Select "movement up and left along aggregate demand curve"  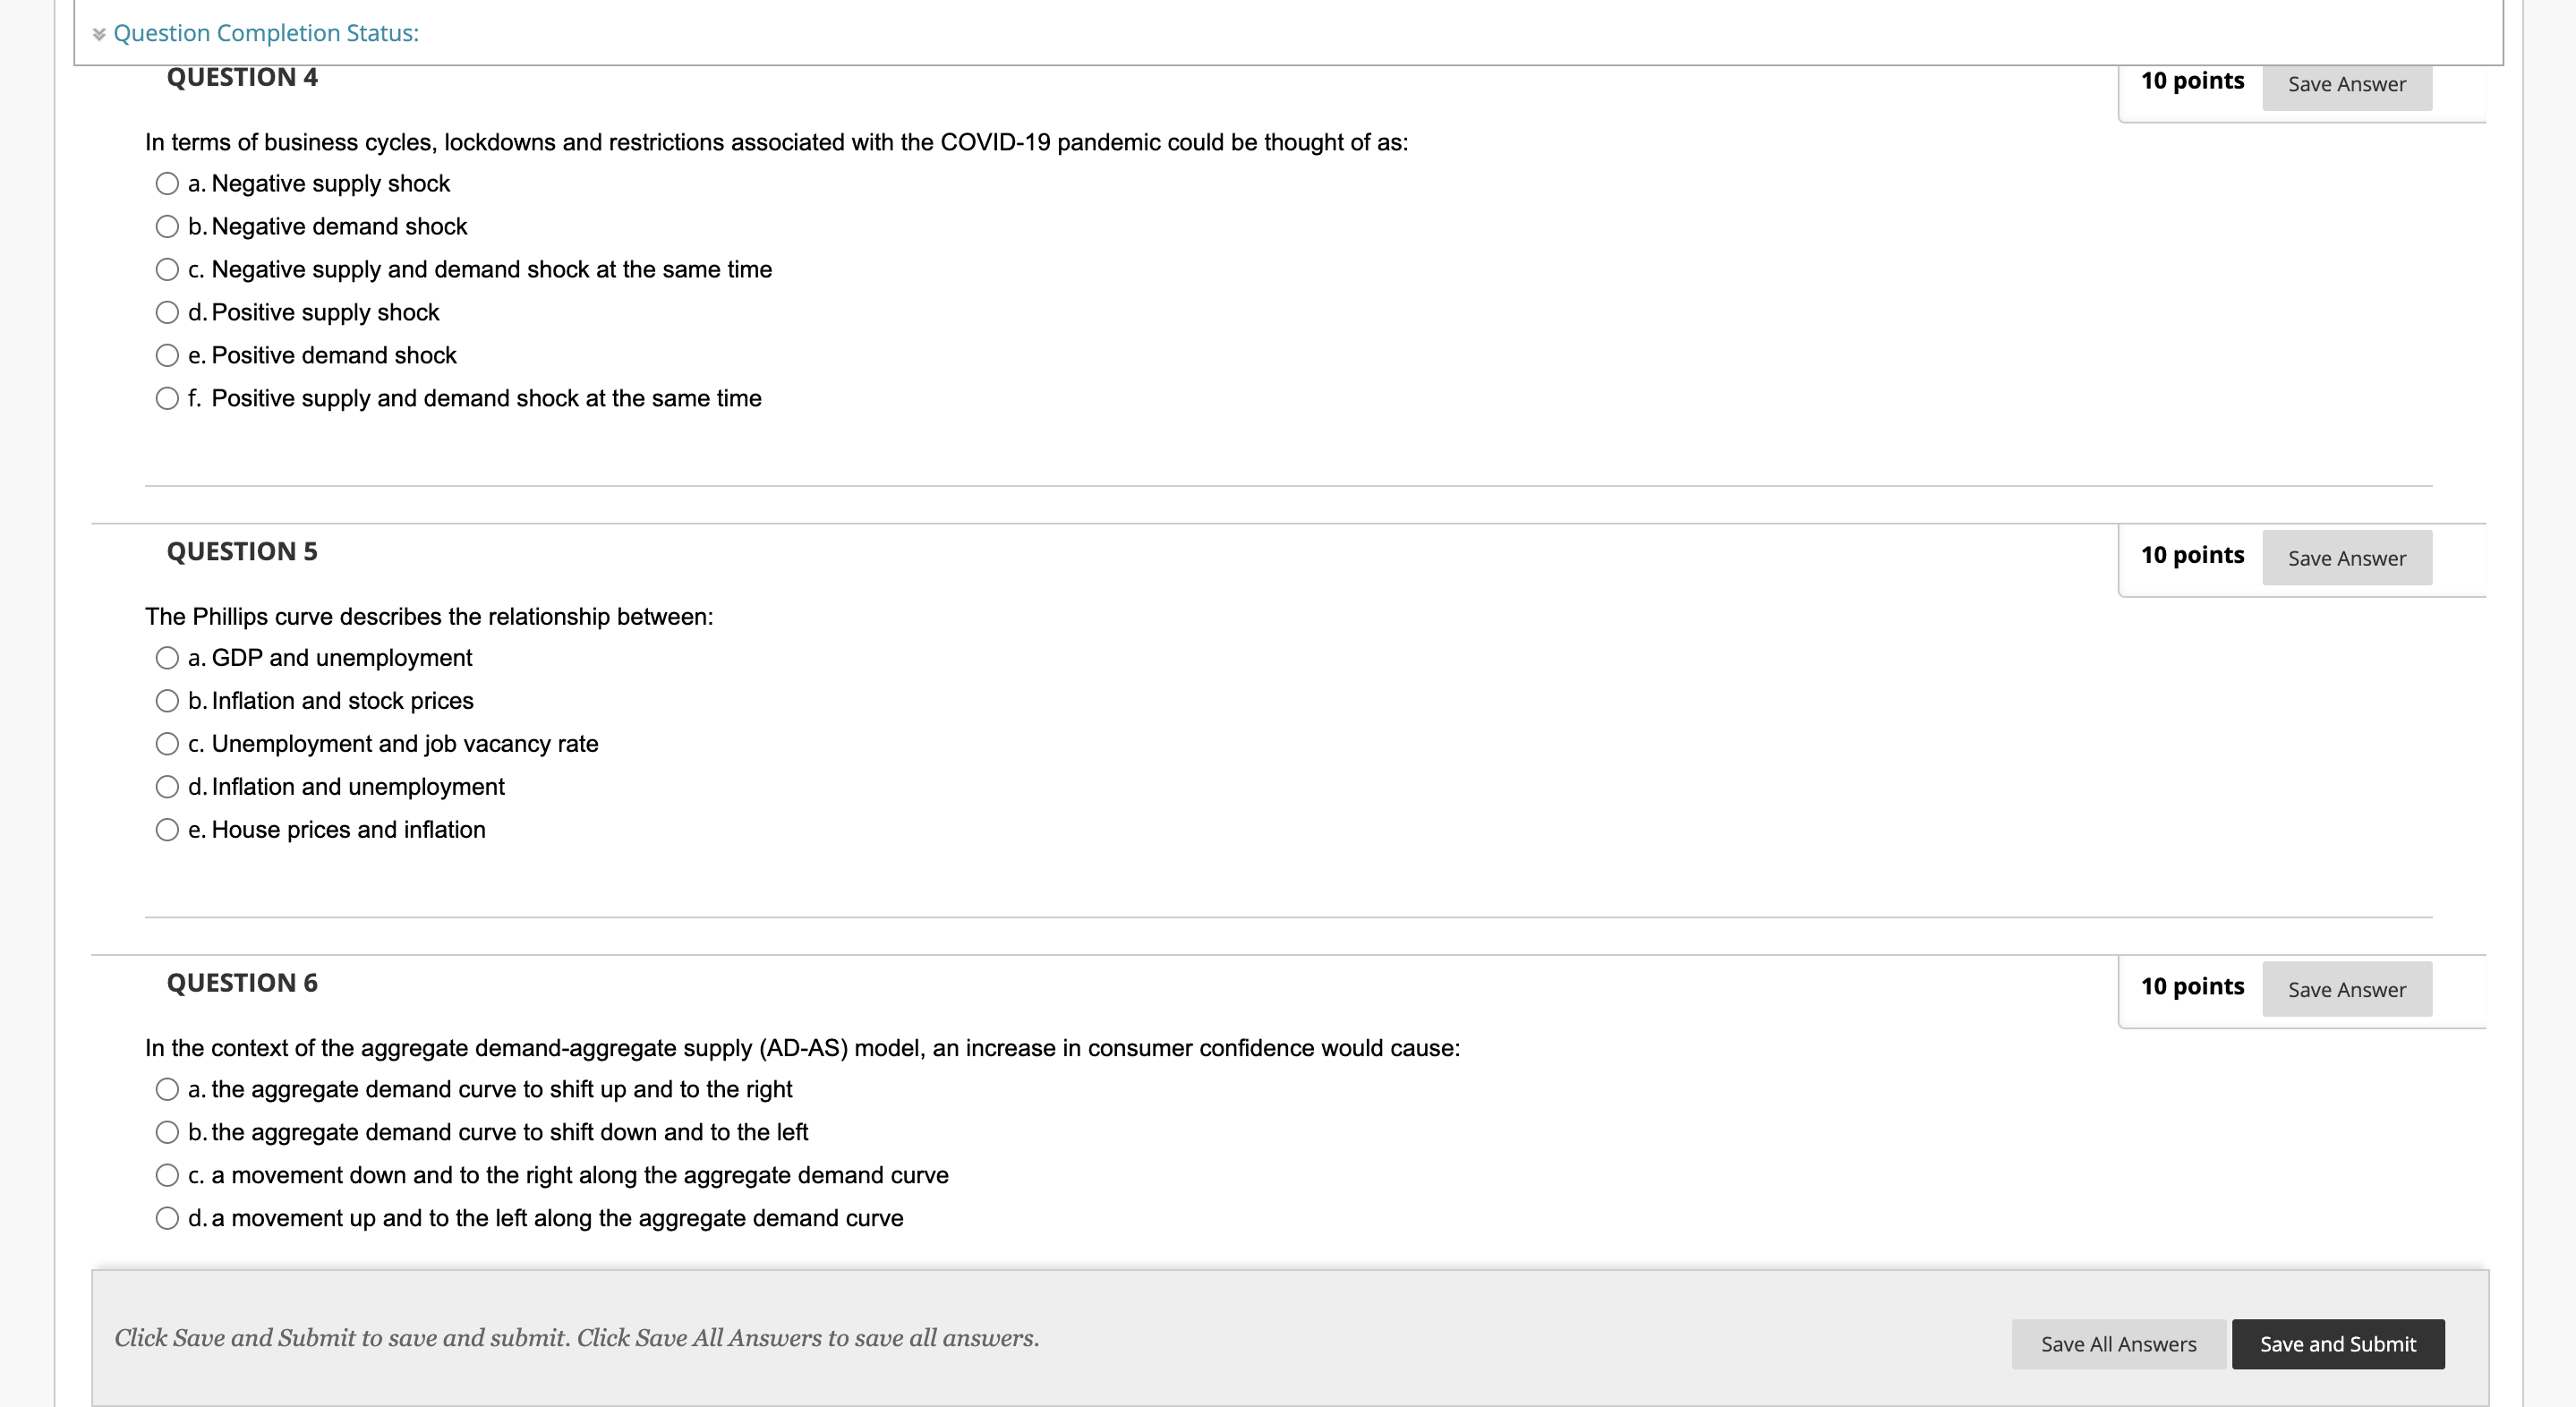(x=167, y=1218)
